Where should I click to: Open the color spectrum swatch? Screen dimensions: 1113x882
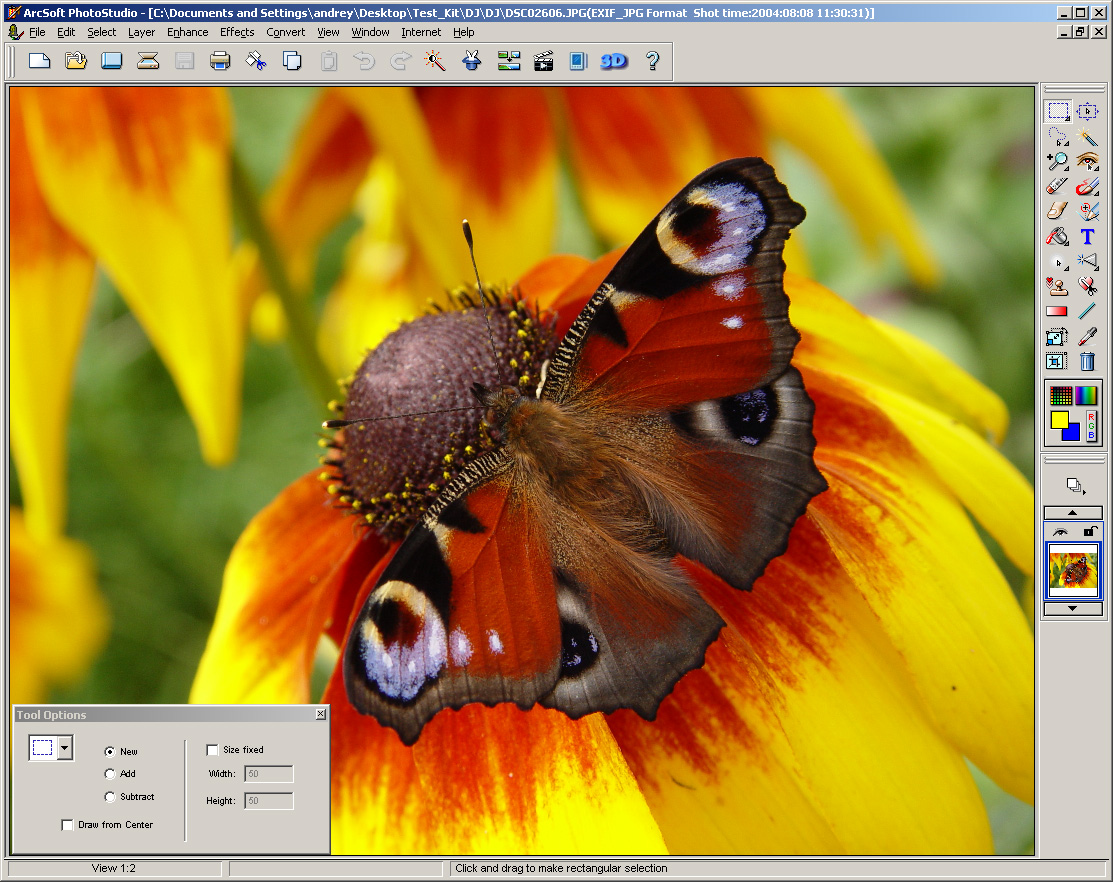click(1086, 395)
